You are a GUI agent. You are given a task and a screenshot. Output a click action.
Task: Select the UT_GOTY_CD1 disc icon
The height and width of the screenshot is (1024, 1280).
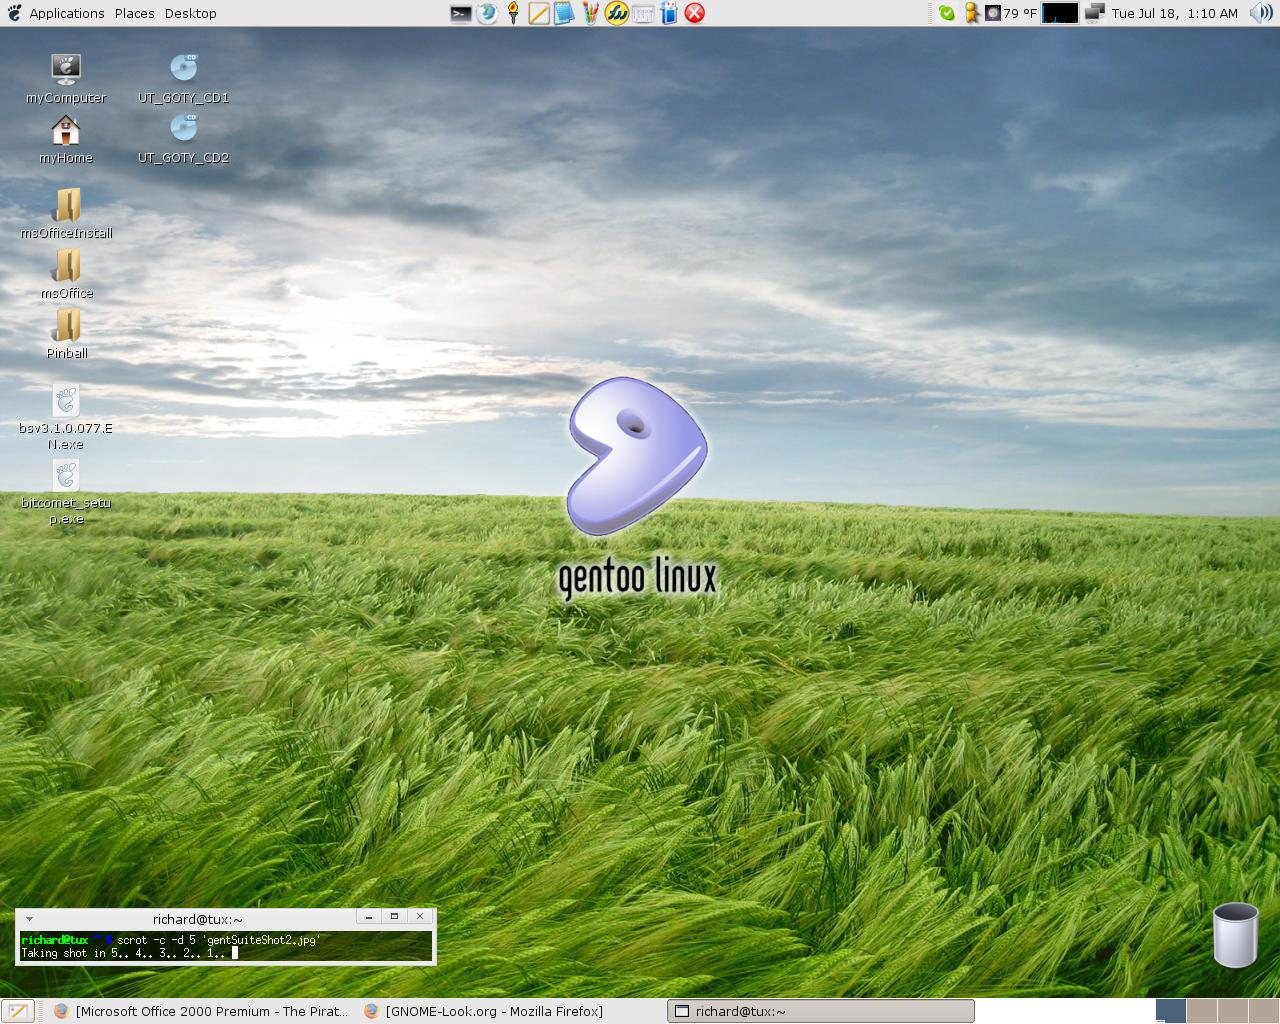(184, 79)
